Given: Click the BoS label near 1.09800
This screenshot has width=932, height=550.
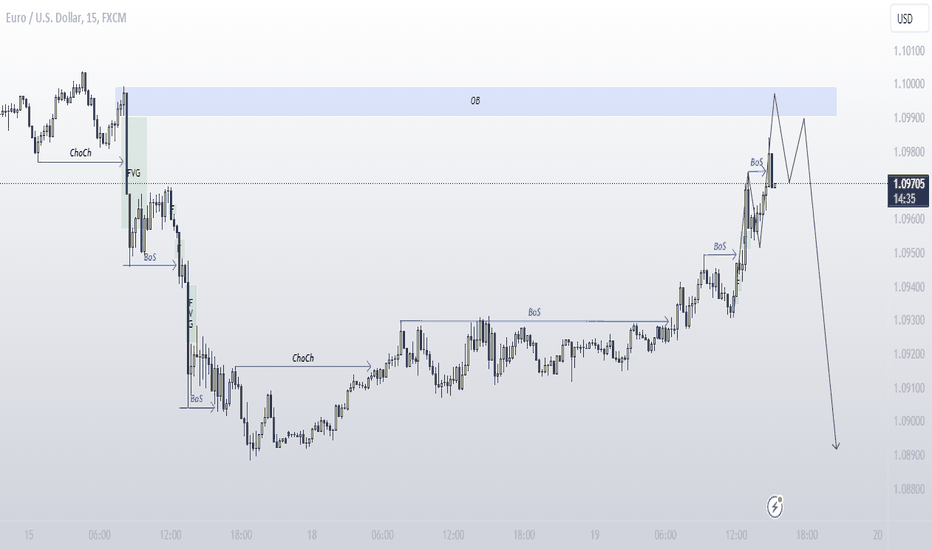Looking at the screenshot, I should pos(757,162).
